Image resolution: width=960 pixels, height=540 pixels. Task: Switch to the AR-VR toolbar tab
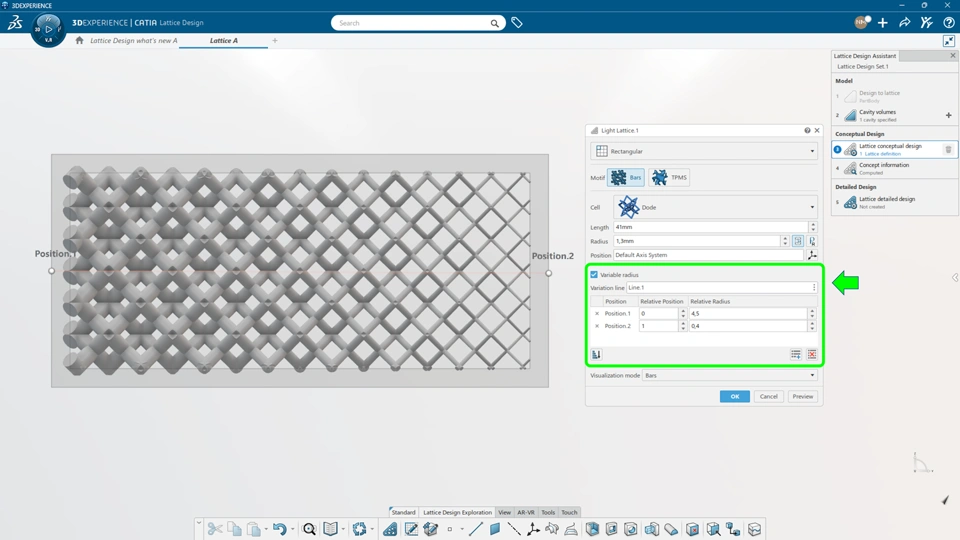click(x=526, y=512)
